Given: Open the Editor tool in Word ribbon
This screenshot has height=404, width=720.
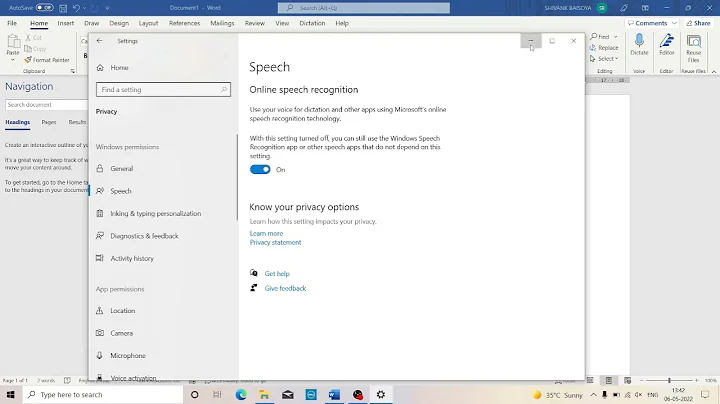Looking at the screenshot, I should click(667, 45).
